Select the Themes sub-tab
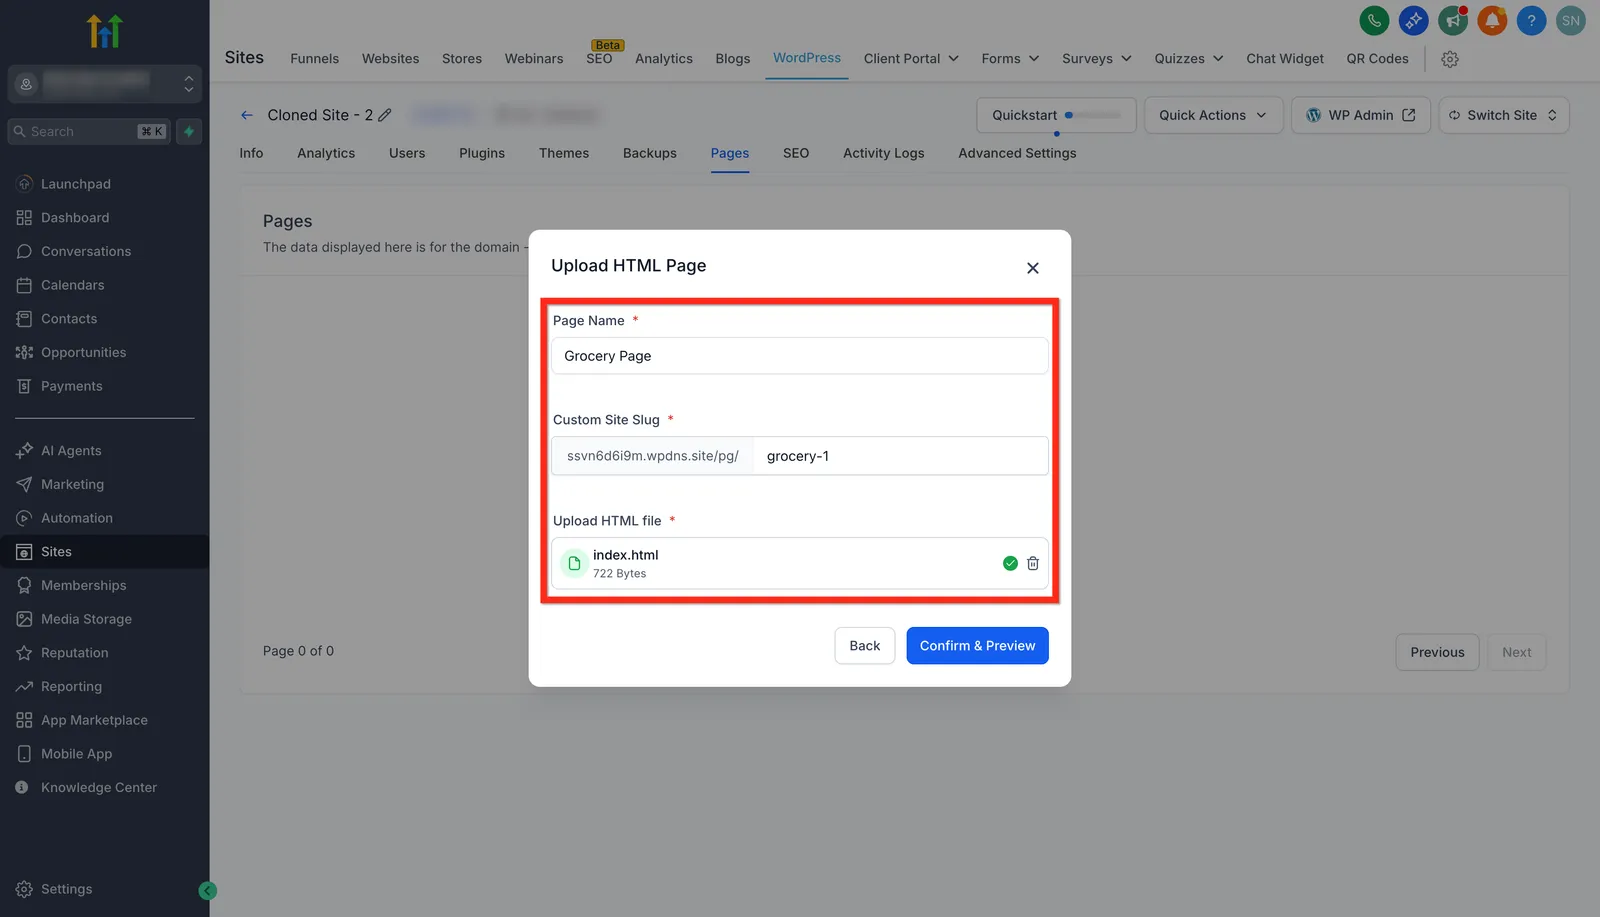The height and width of the screenshot is (917, 1600). click(x=564, y=153)
